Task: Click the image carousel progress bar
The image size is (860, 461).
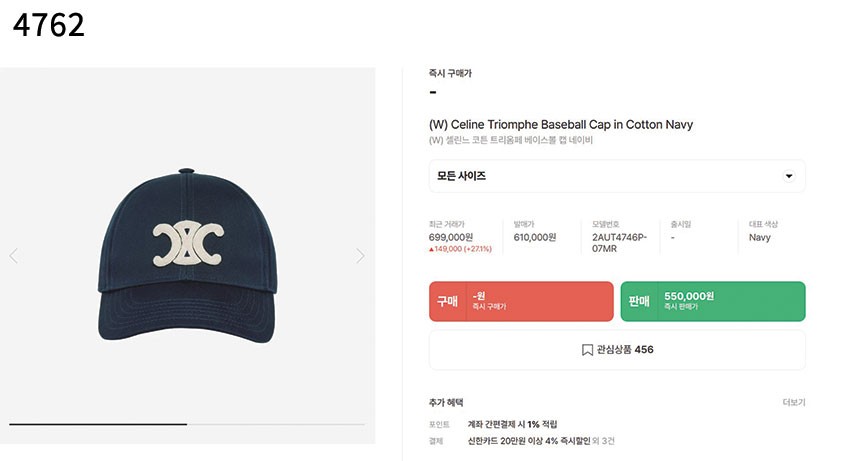Action: point(187,425)
